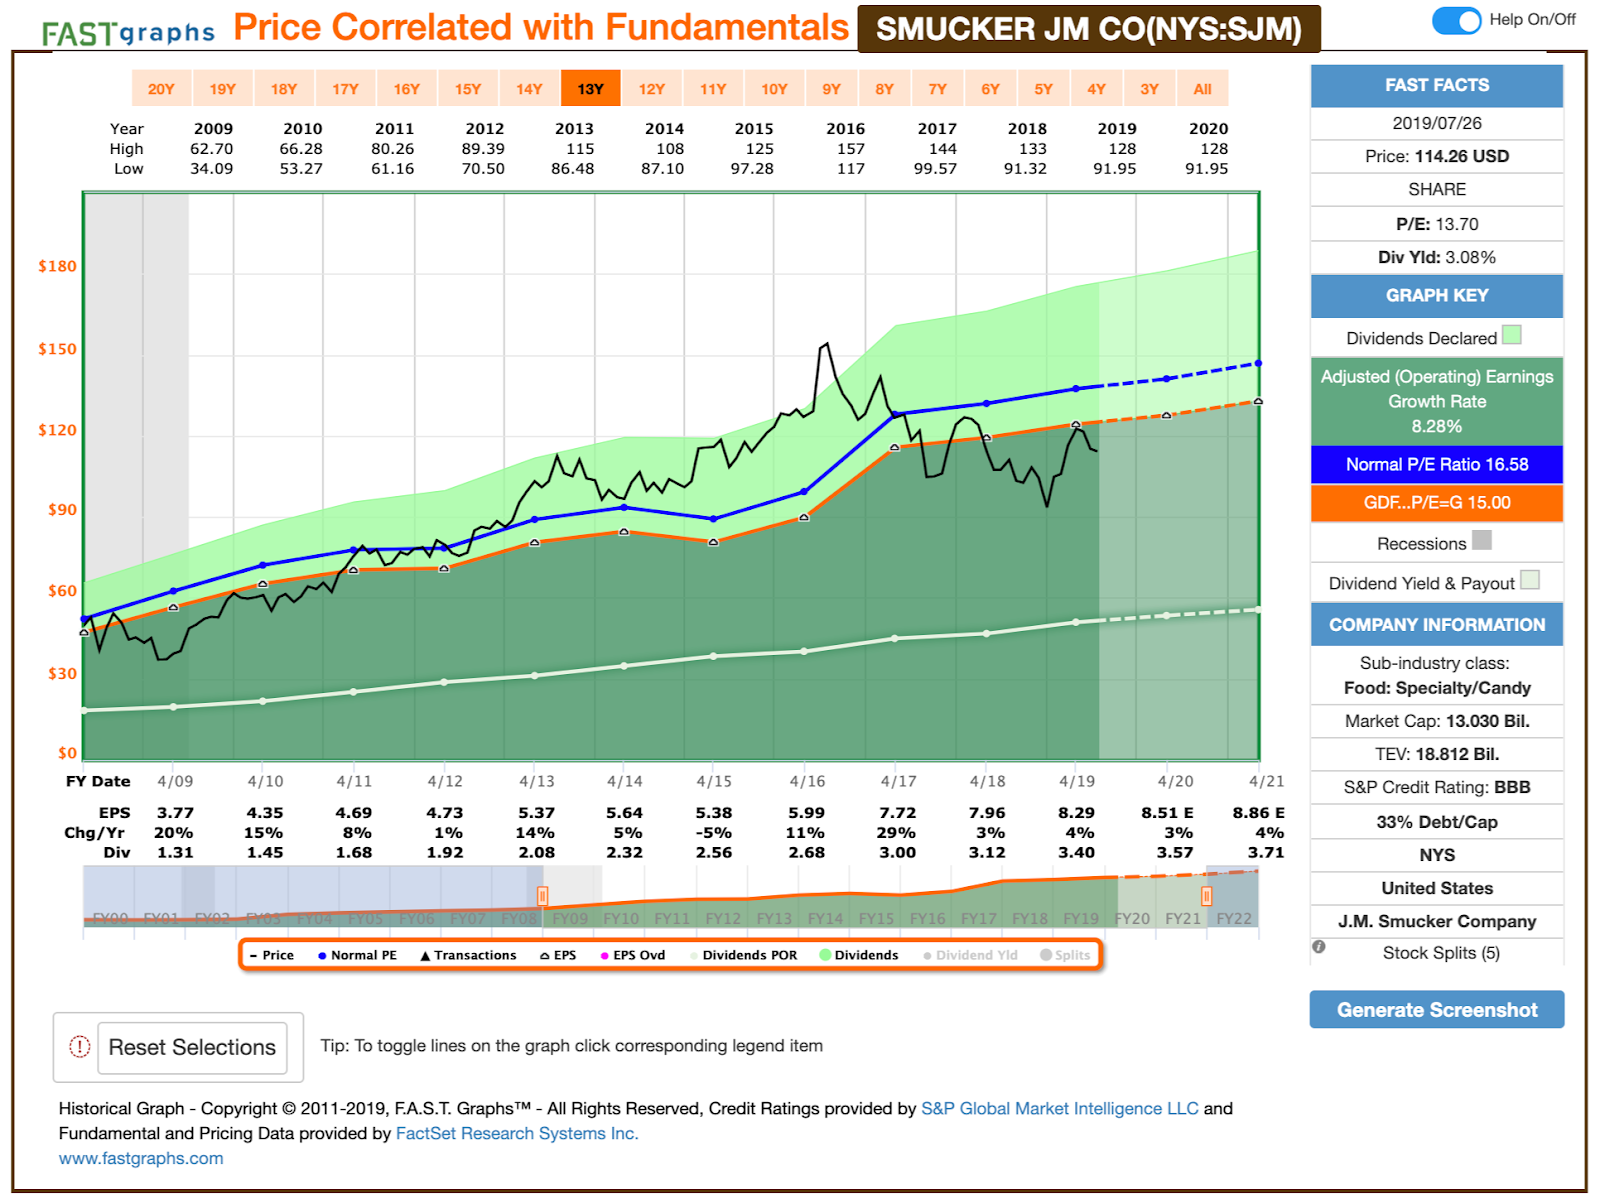Image resolution: width=1600 pixels, height=1194 pixels.
Task: Click the TEV 18.812 Bil. row
Action: click(1437, 754)
